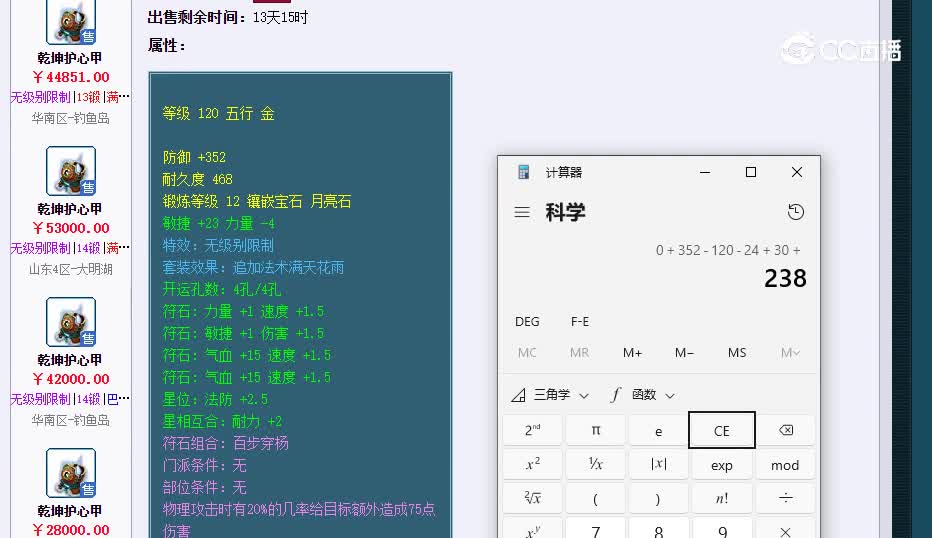932x538 pixels.
Task: Expand the trigonometry (三角学) dropdown
Action: click(550, 395)
